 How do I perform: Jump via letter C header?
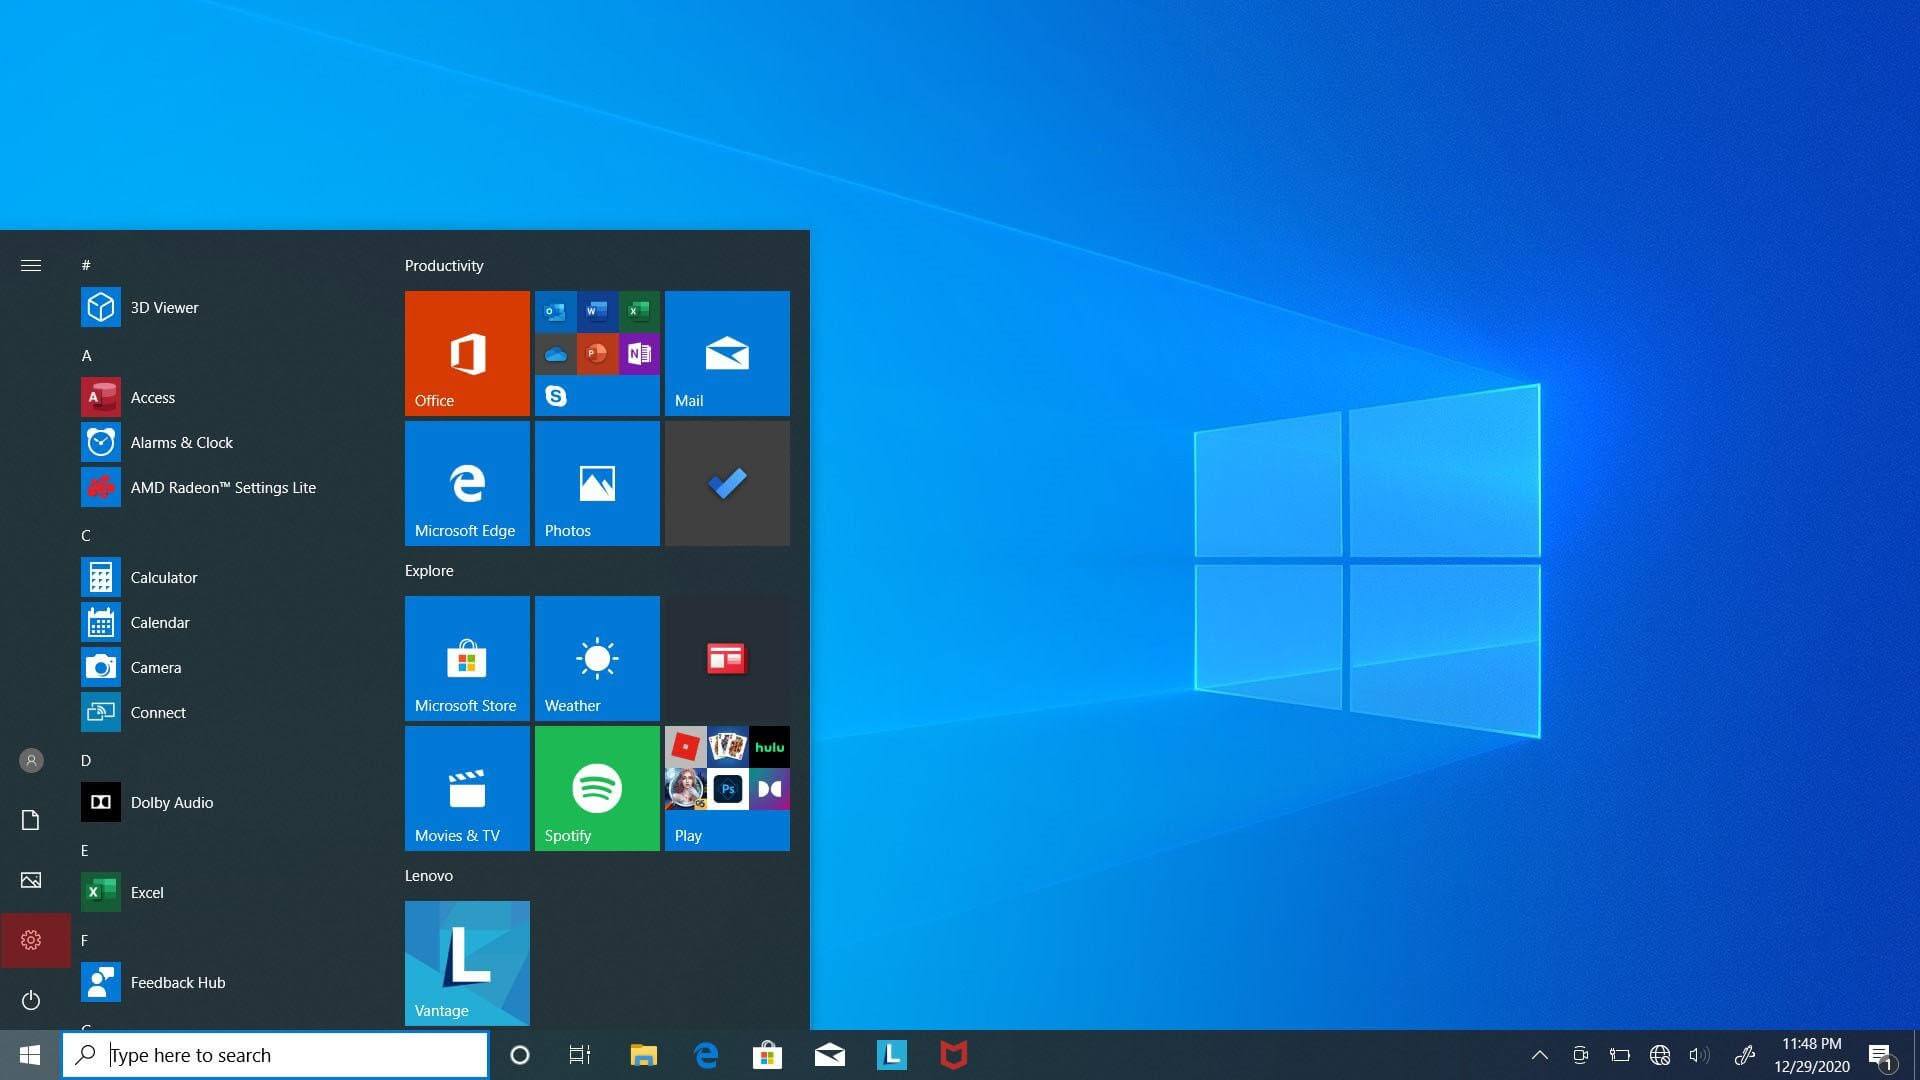click(86, 535)
